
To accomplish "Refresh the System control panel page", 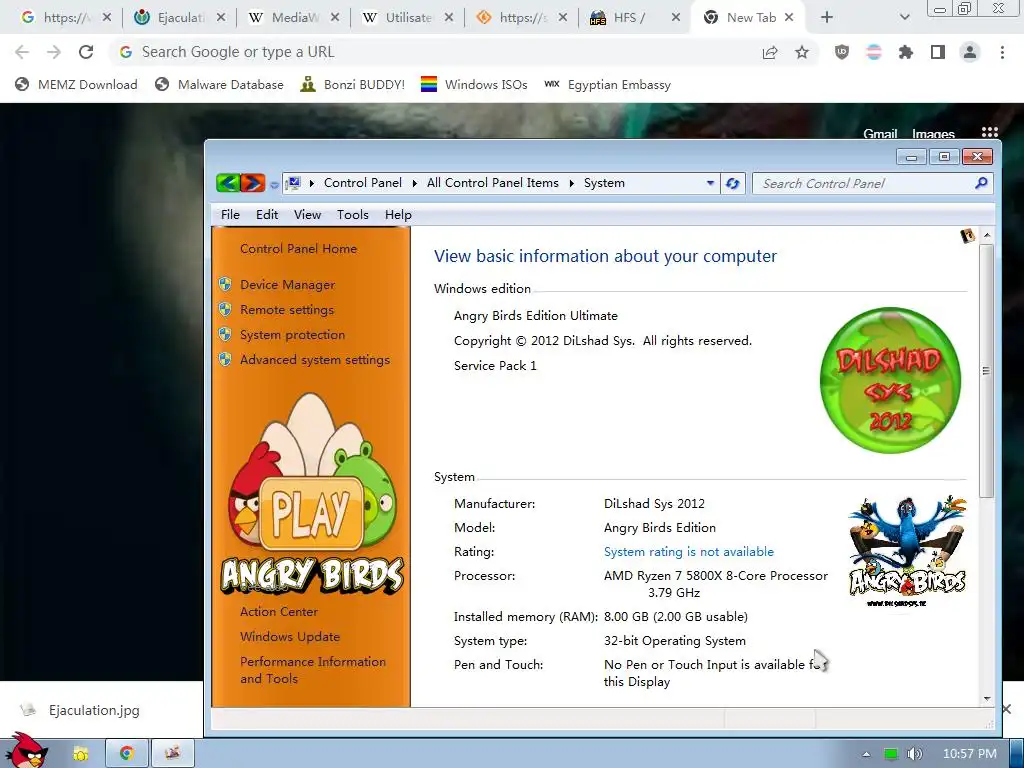I will [x=733, y=184].
